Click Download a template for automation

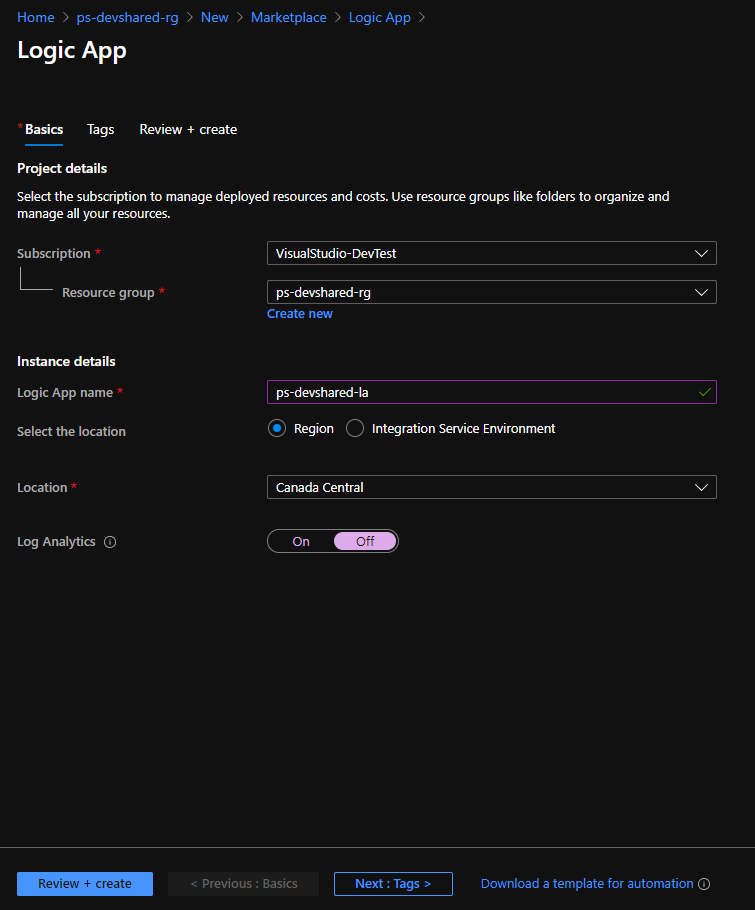coord(585,884)
